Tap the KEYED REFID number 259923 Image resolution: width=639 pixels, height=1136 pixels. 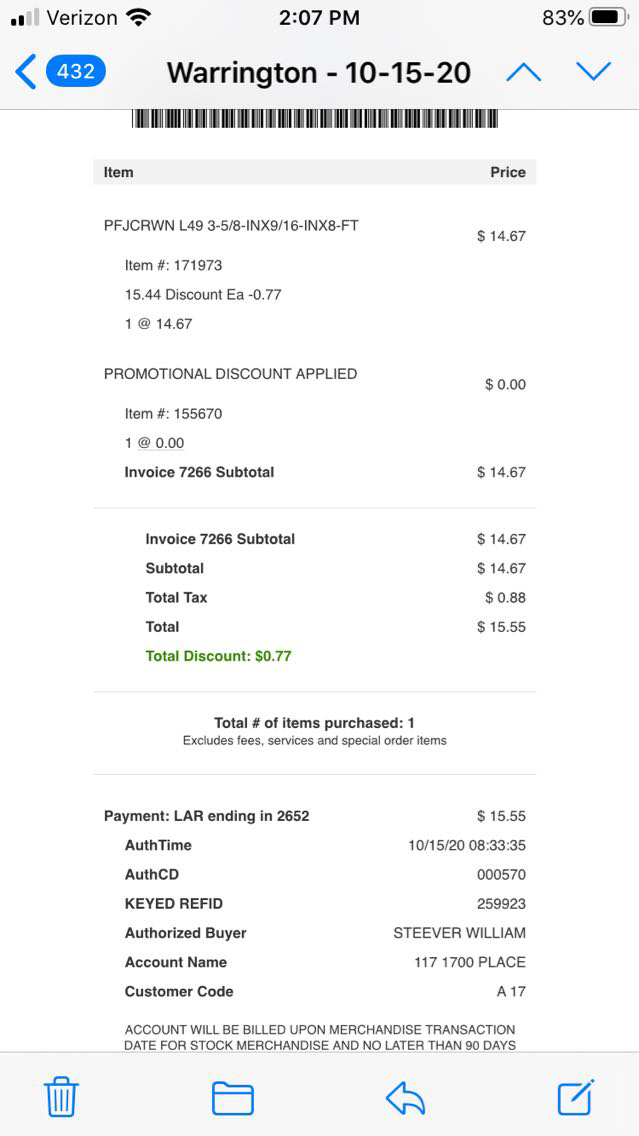tap(501, 904)
